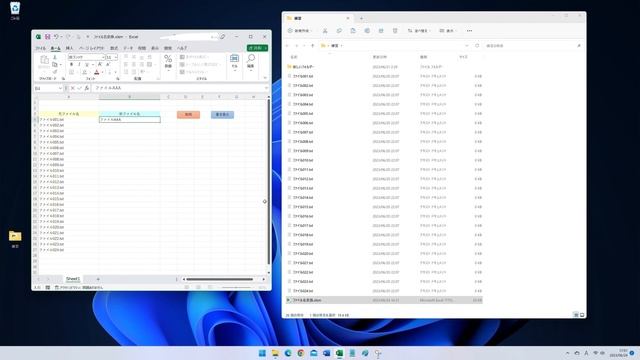
Task: Cancel the formula bar entry with X
Action: click(73, 88)
